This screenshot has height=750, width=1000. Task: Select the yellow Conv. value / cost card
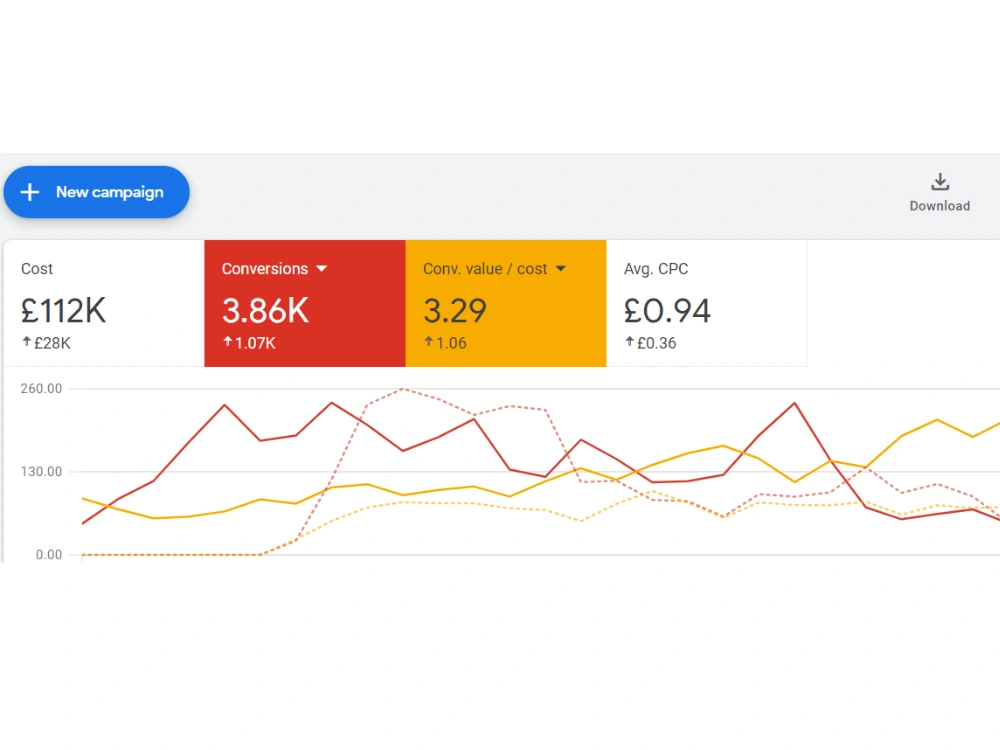pos(506,304)
